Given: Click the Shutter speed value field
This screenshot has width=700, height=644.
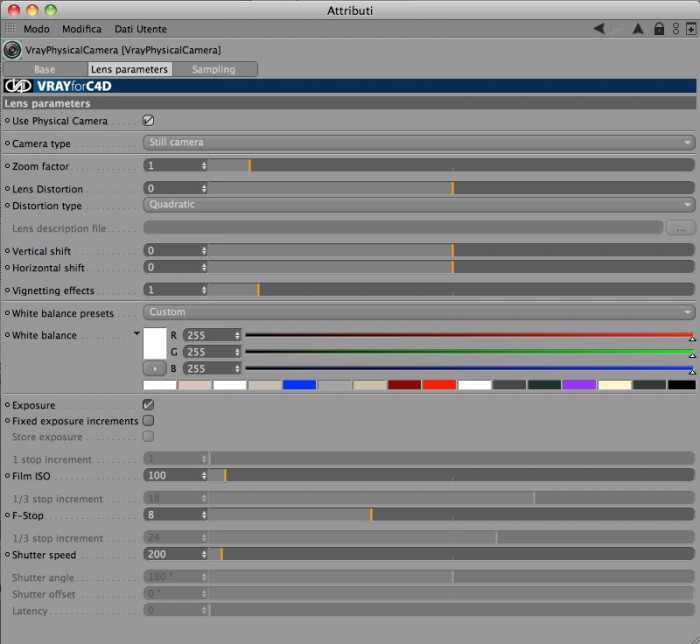Looking at the screenshot, I should pos(172,554).
